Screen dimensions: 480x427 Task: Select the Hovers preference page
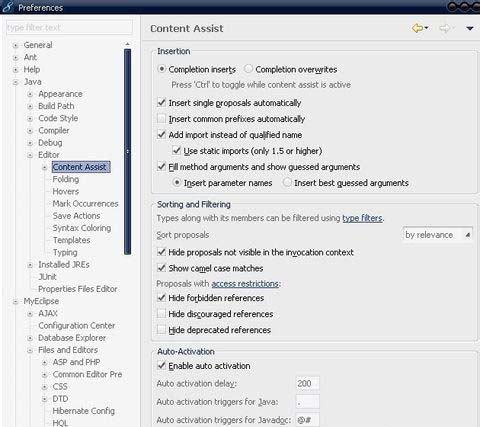(66, 191)
